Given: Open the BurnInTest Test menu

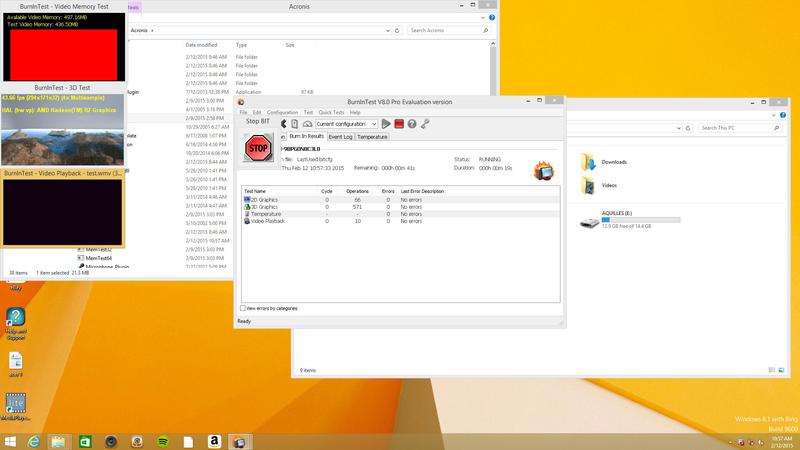Looking at the screenshot, I should pyautogui.click(x=308, y=112).
